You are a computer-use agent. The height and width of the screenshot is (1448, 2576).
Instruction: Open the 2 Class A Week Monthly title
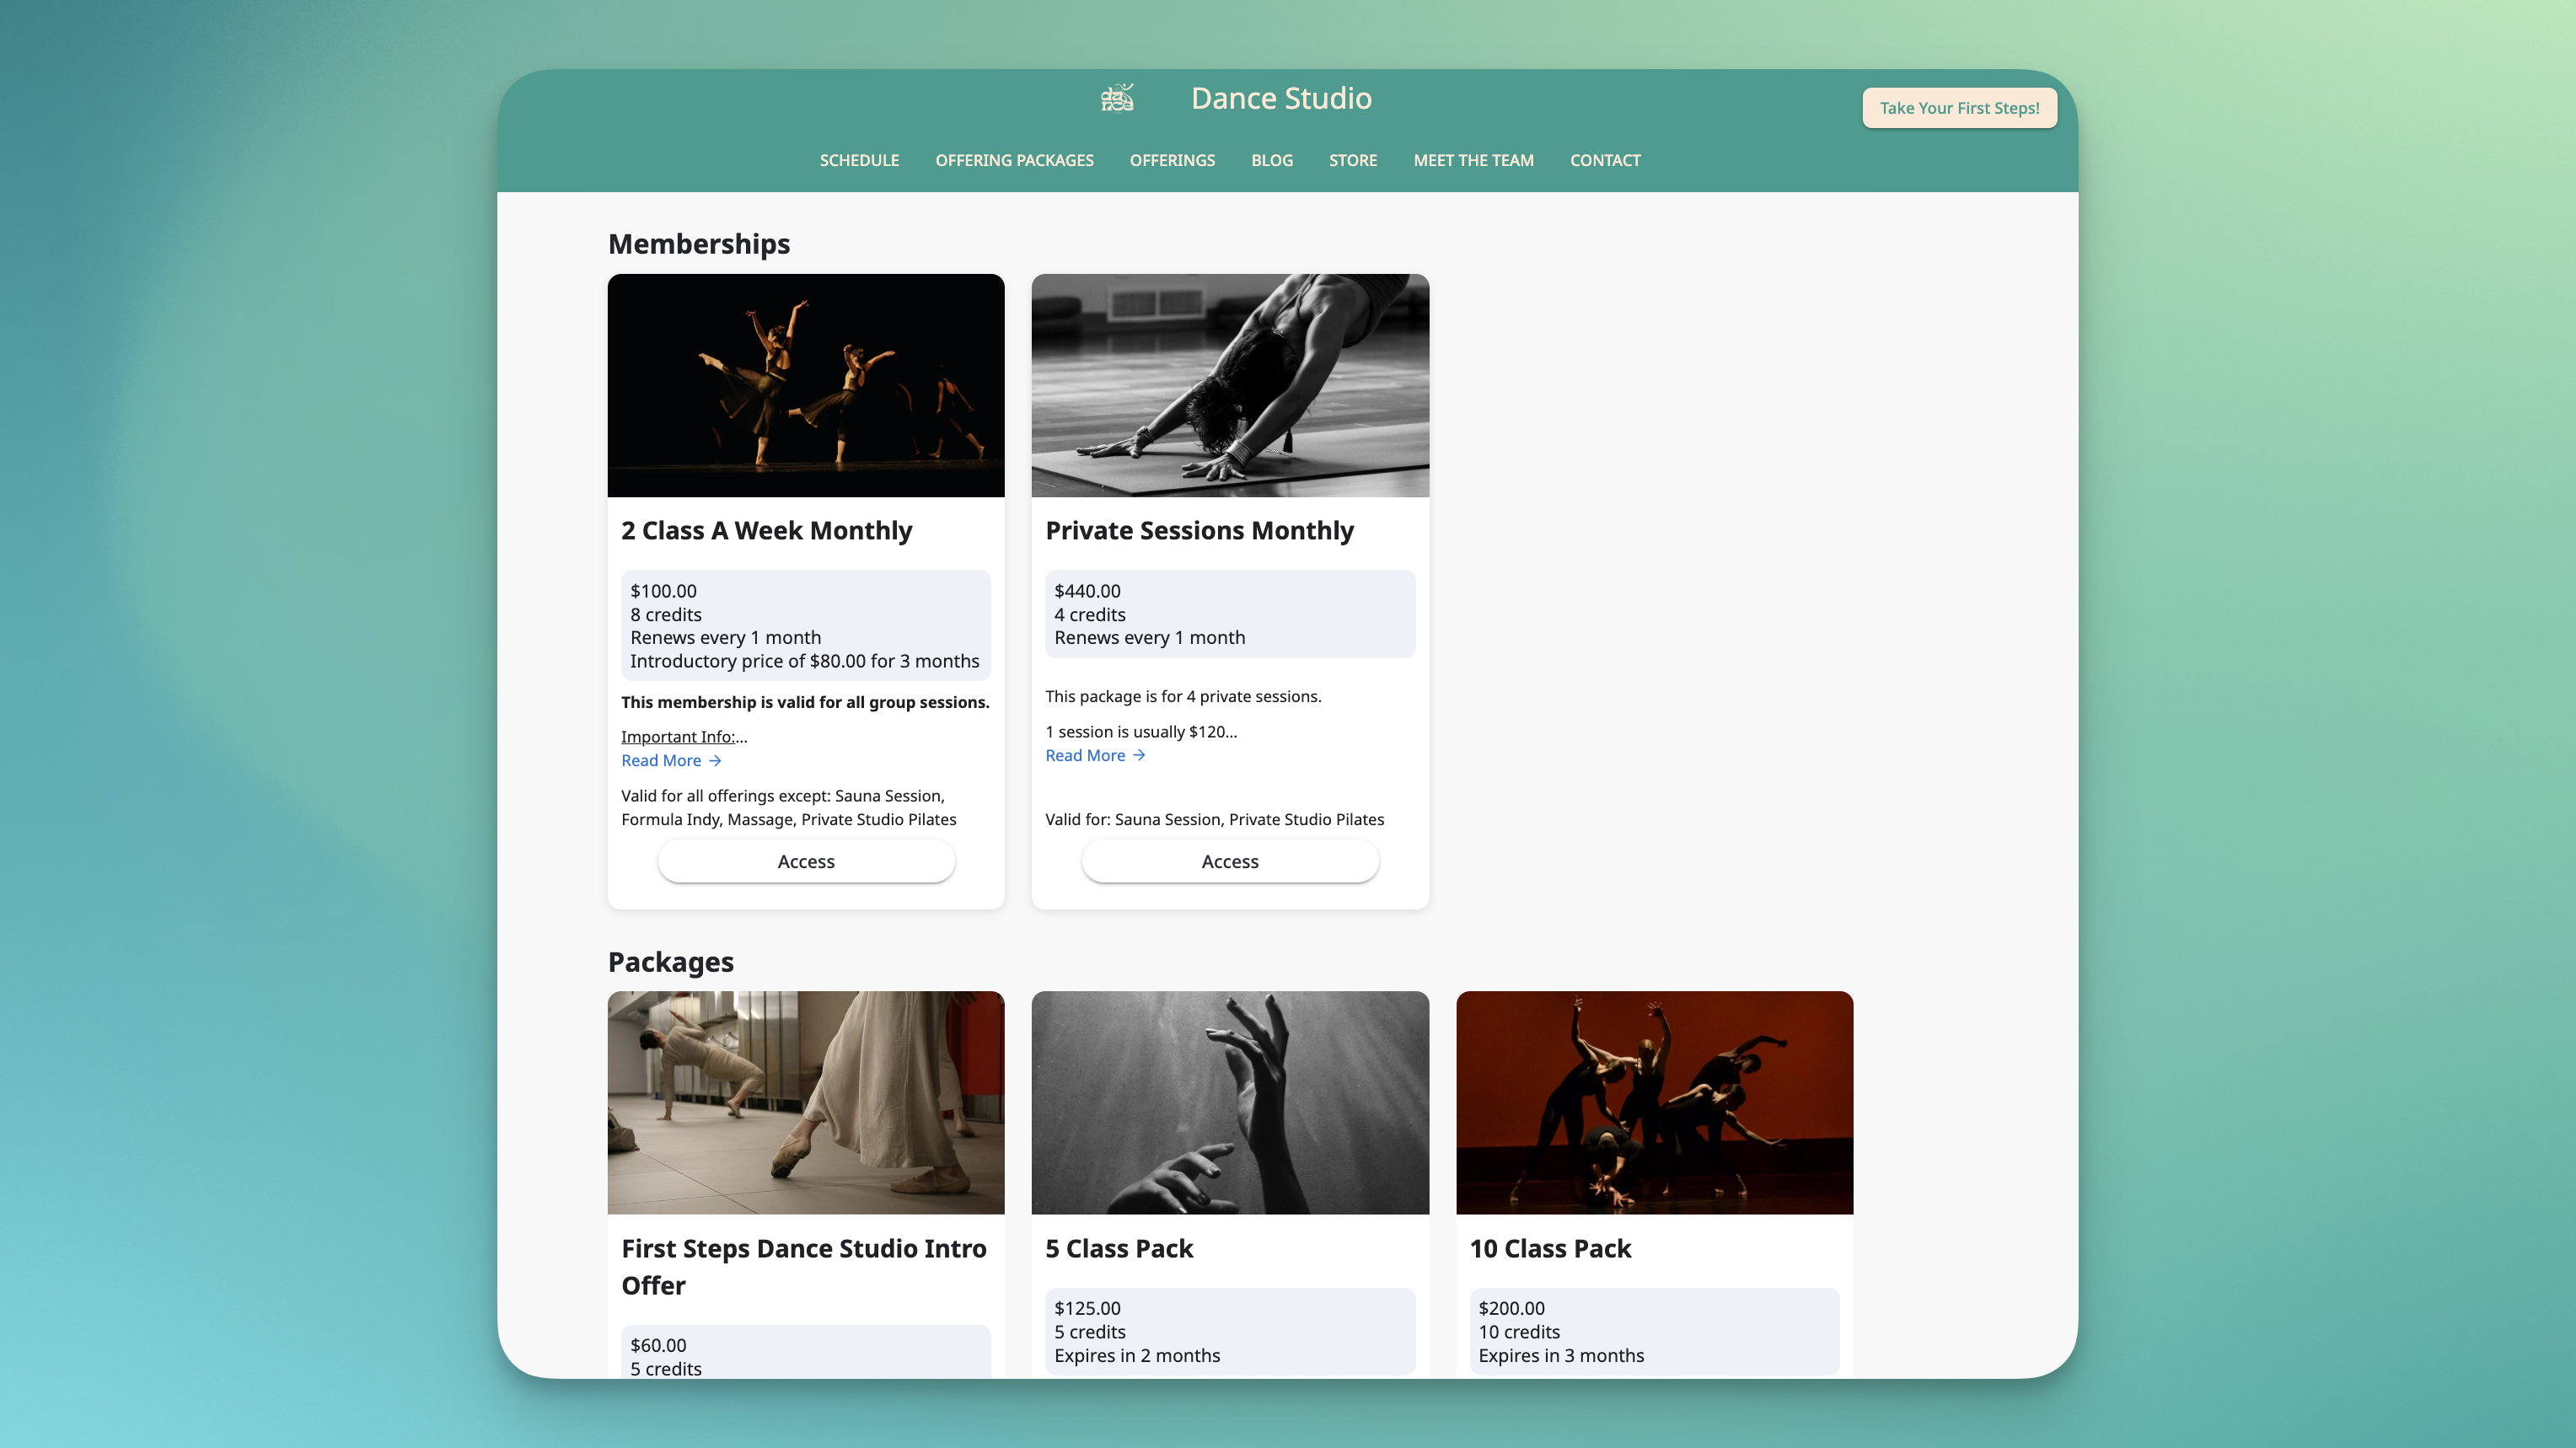[766, 530]
